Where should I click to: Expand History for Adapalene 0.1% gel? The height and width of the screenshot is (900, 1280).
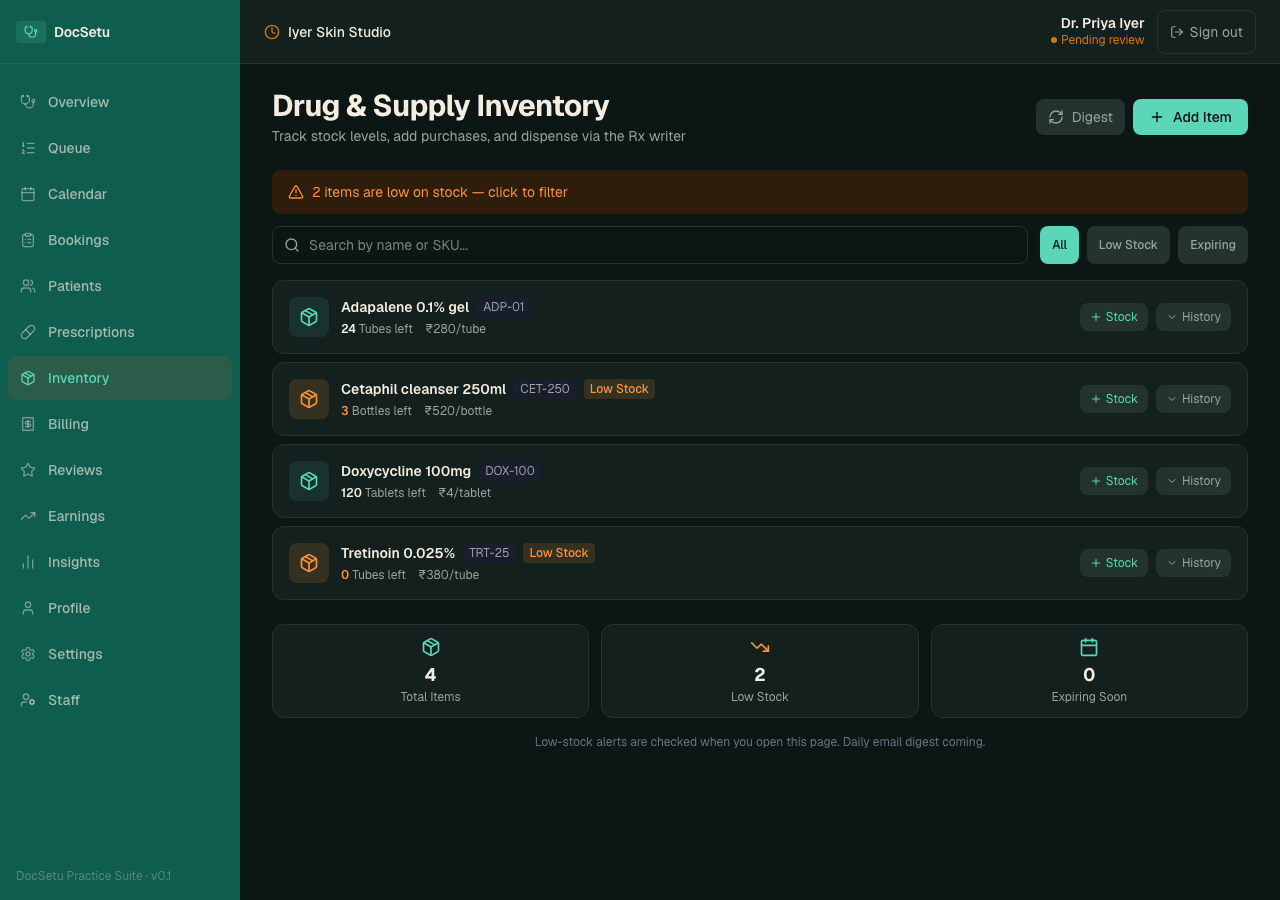point(1193,317)
